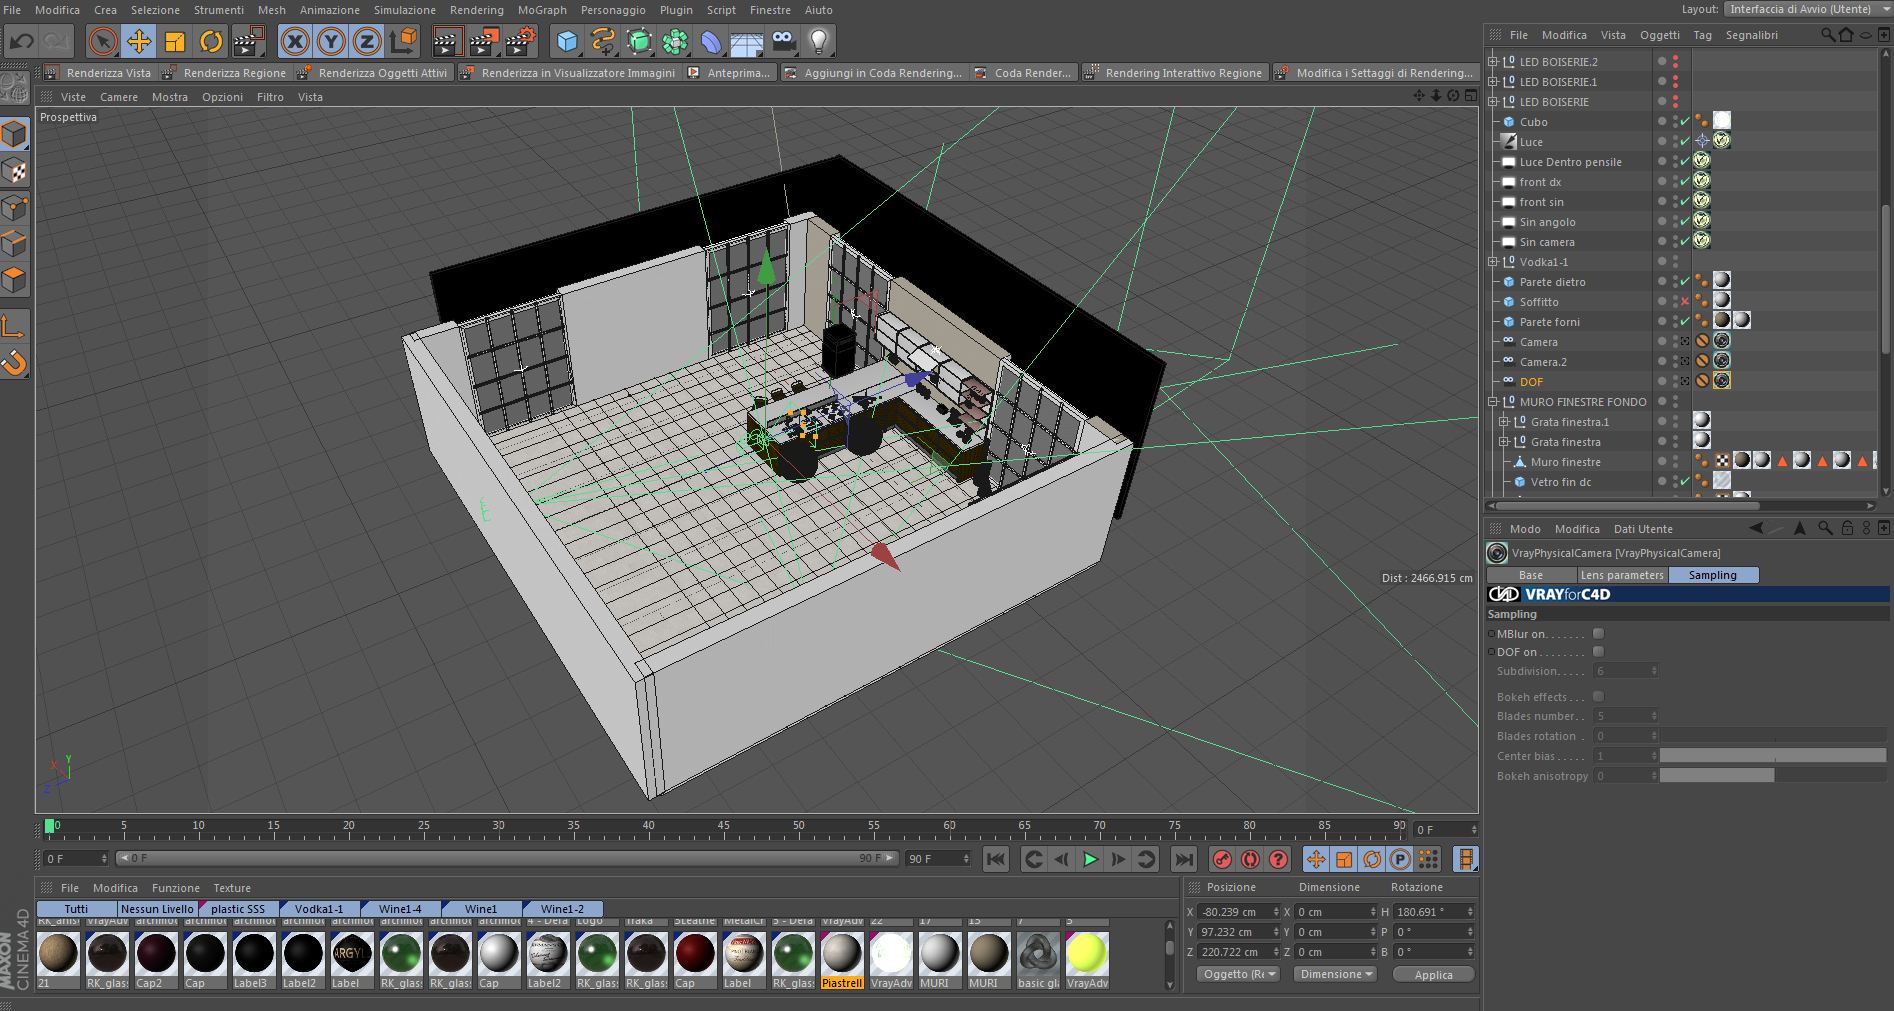Add a light with bulb icon
1894x1011 pixels.
819,41
